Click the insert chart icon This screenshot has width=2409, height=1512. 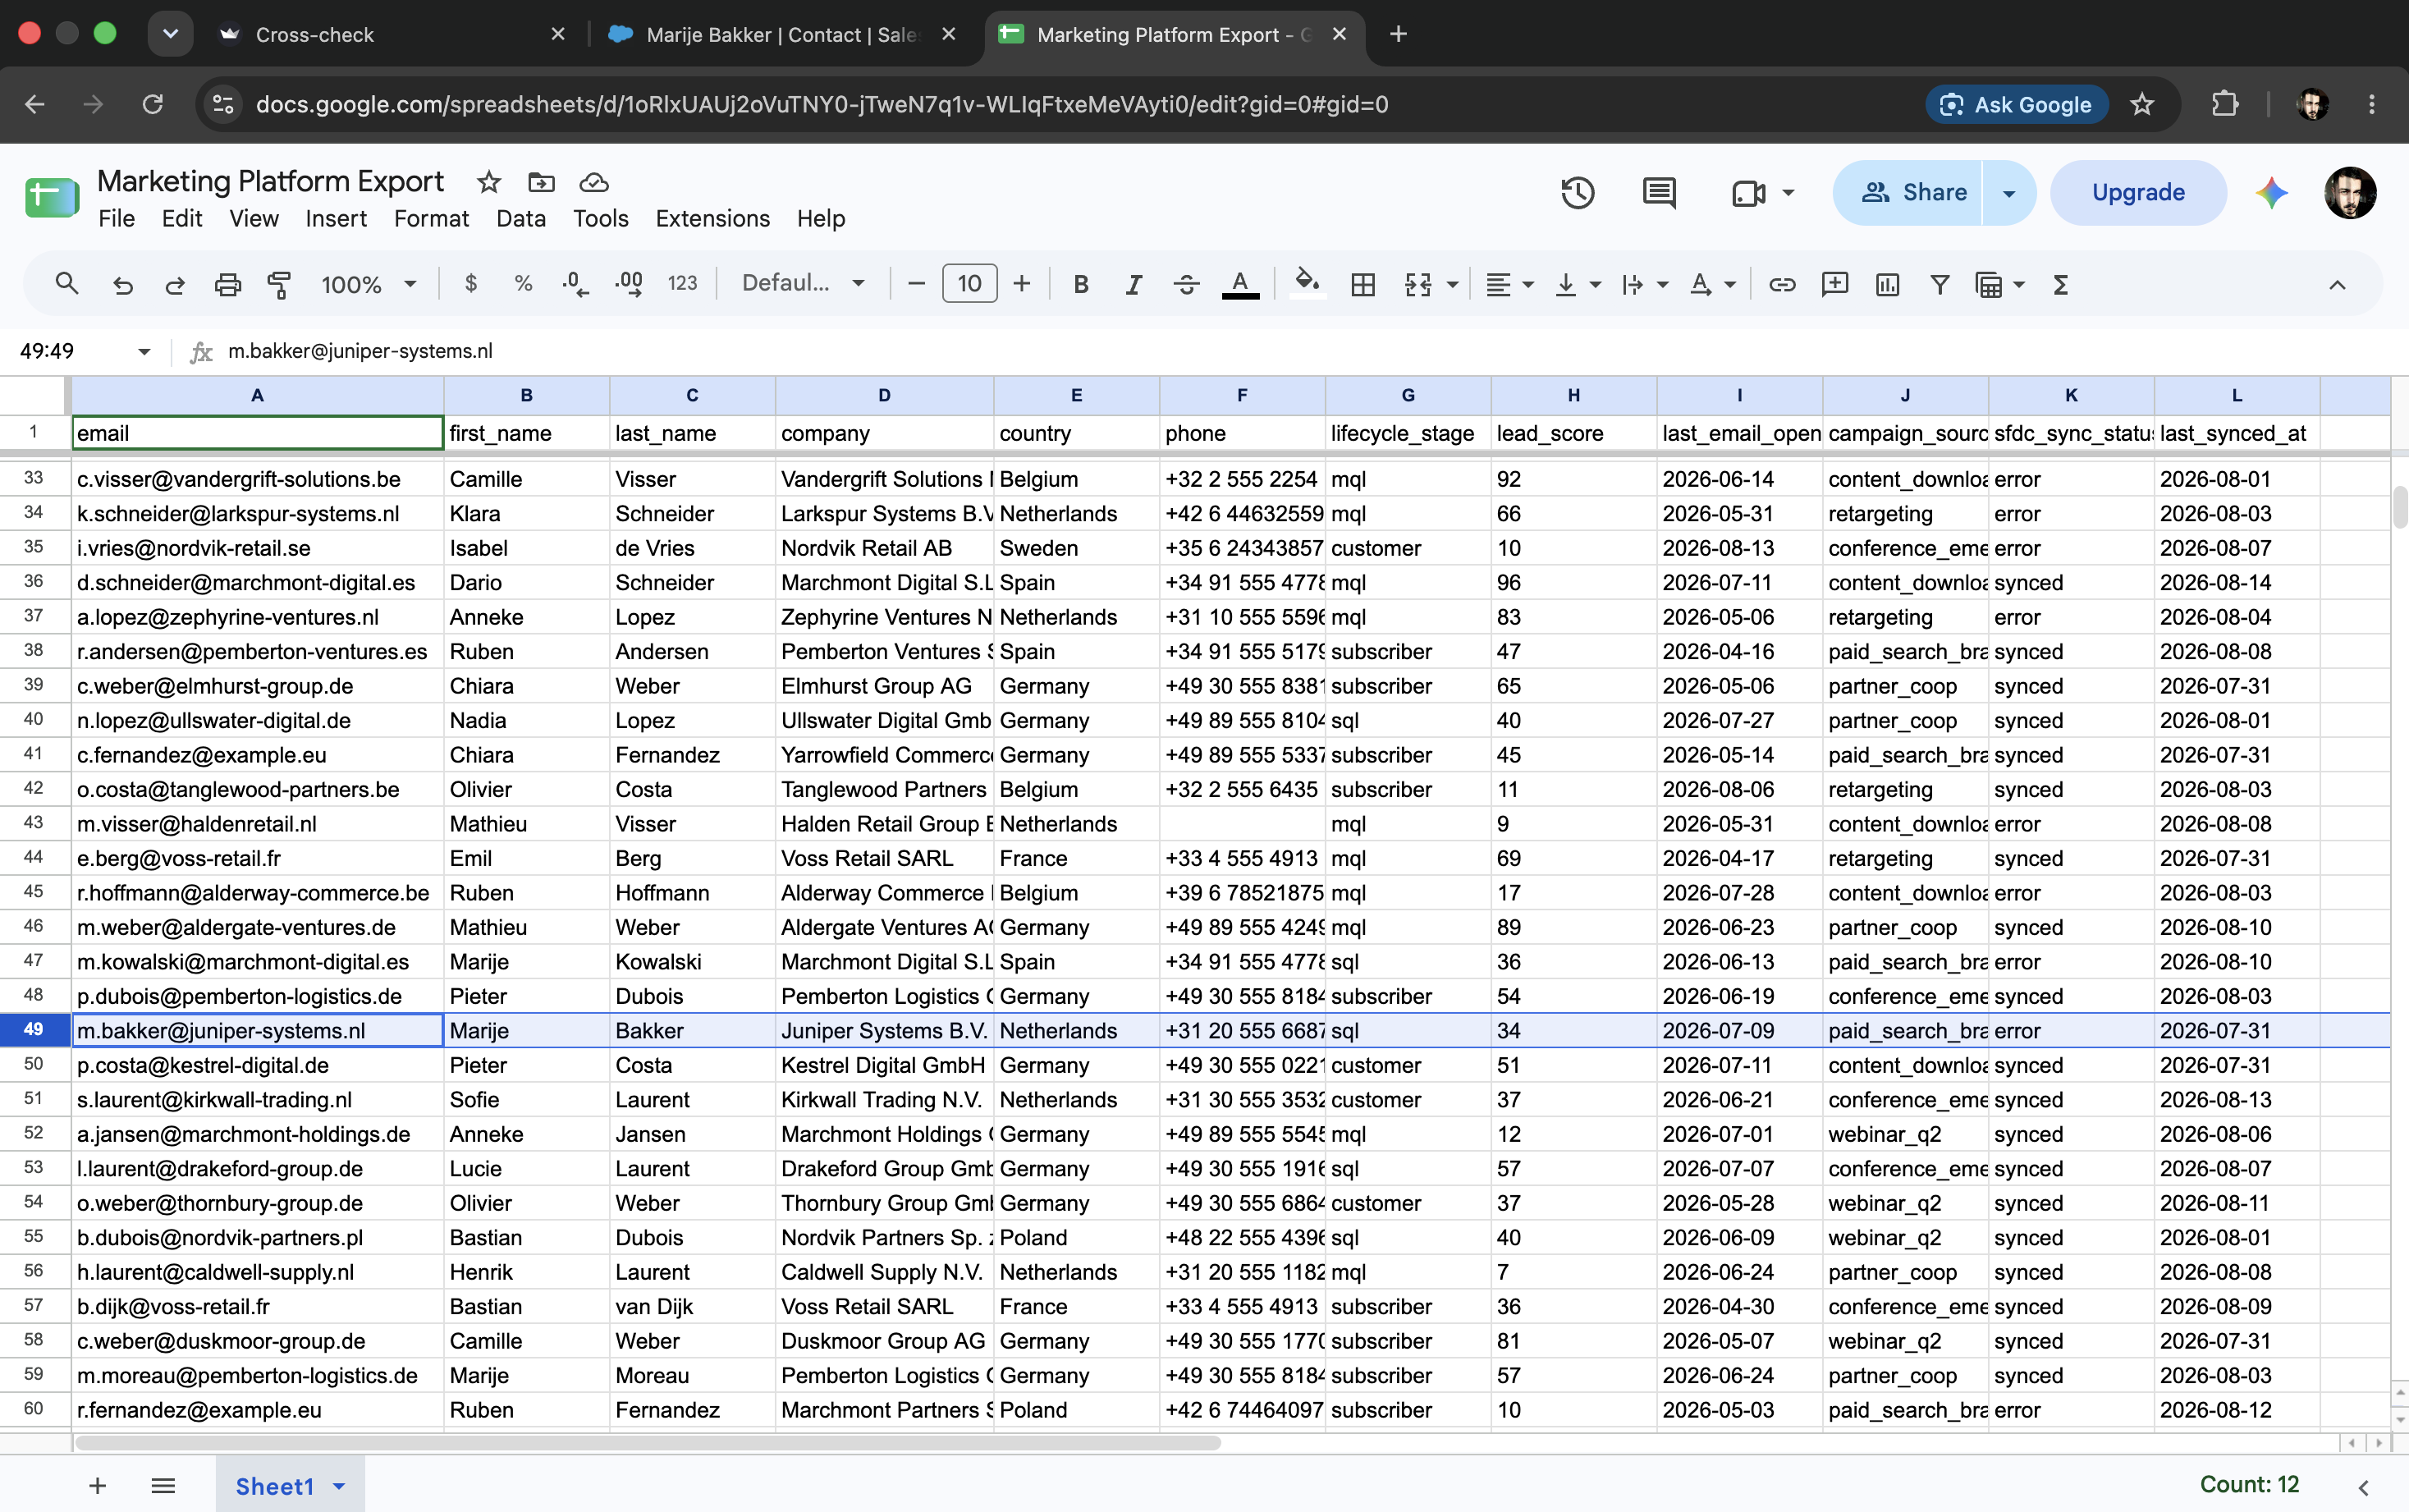point(1887,284)
